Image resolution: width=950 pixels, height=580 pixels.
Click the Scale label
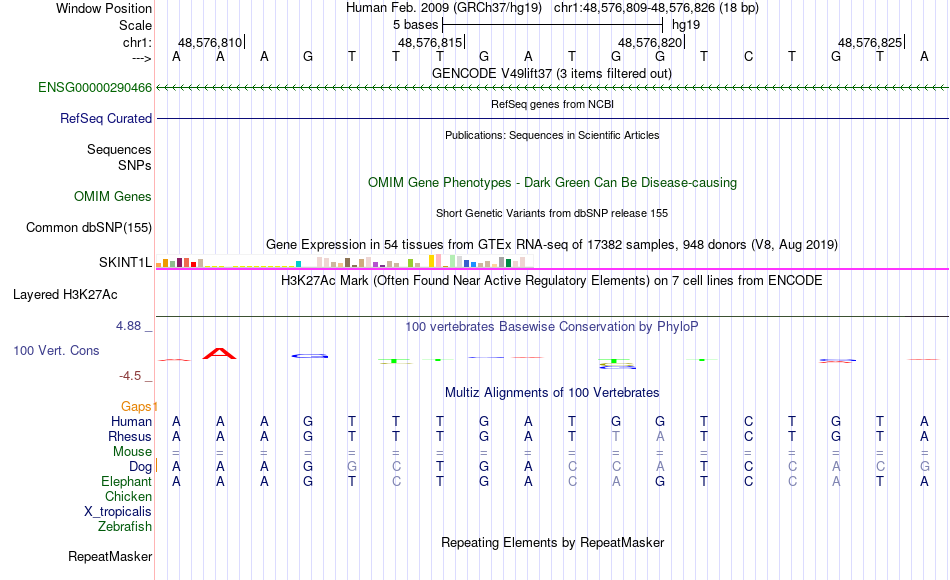[x=135, y=25]
